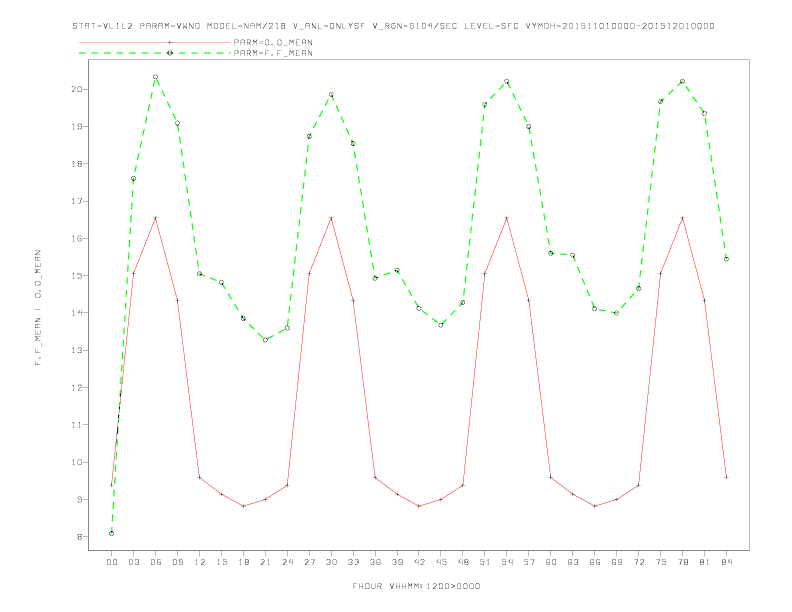Screen dimensions: 792x612
Task: Select the red O.O_MEAN point at hour 84
Action: click(x=726, y=477)
